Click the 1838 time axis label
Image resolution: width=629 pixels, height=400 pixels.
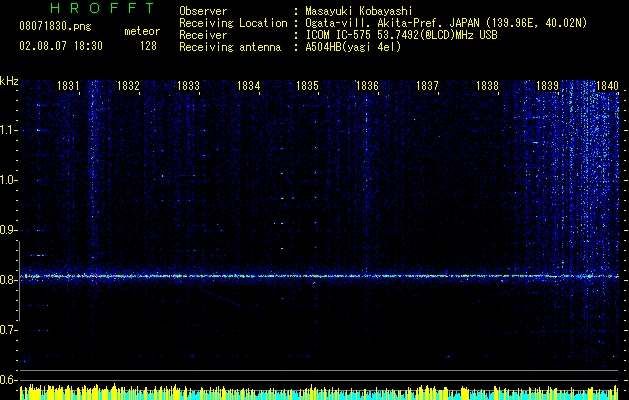point(487,86)
